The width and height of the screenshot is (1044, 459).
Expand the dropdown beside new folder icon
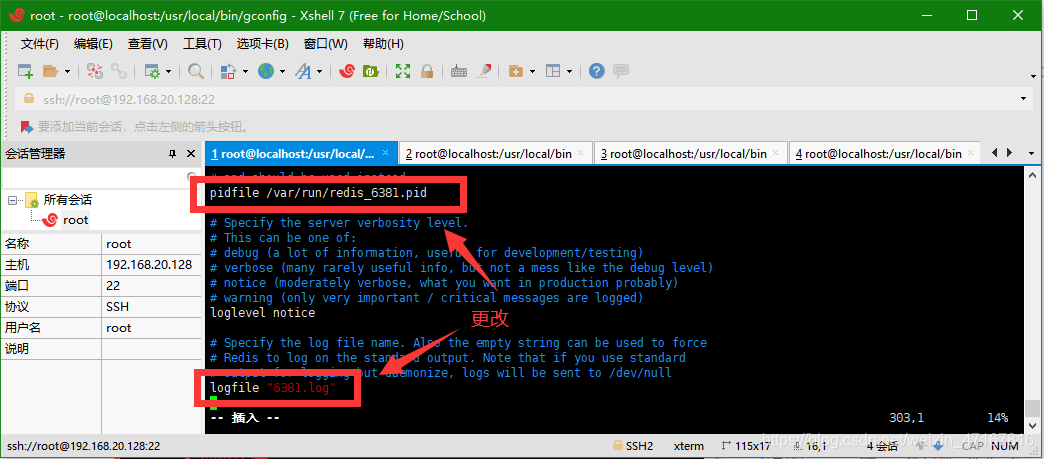tap(532, 71)
